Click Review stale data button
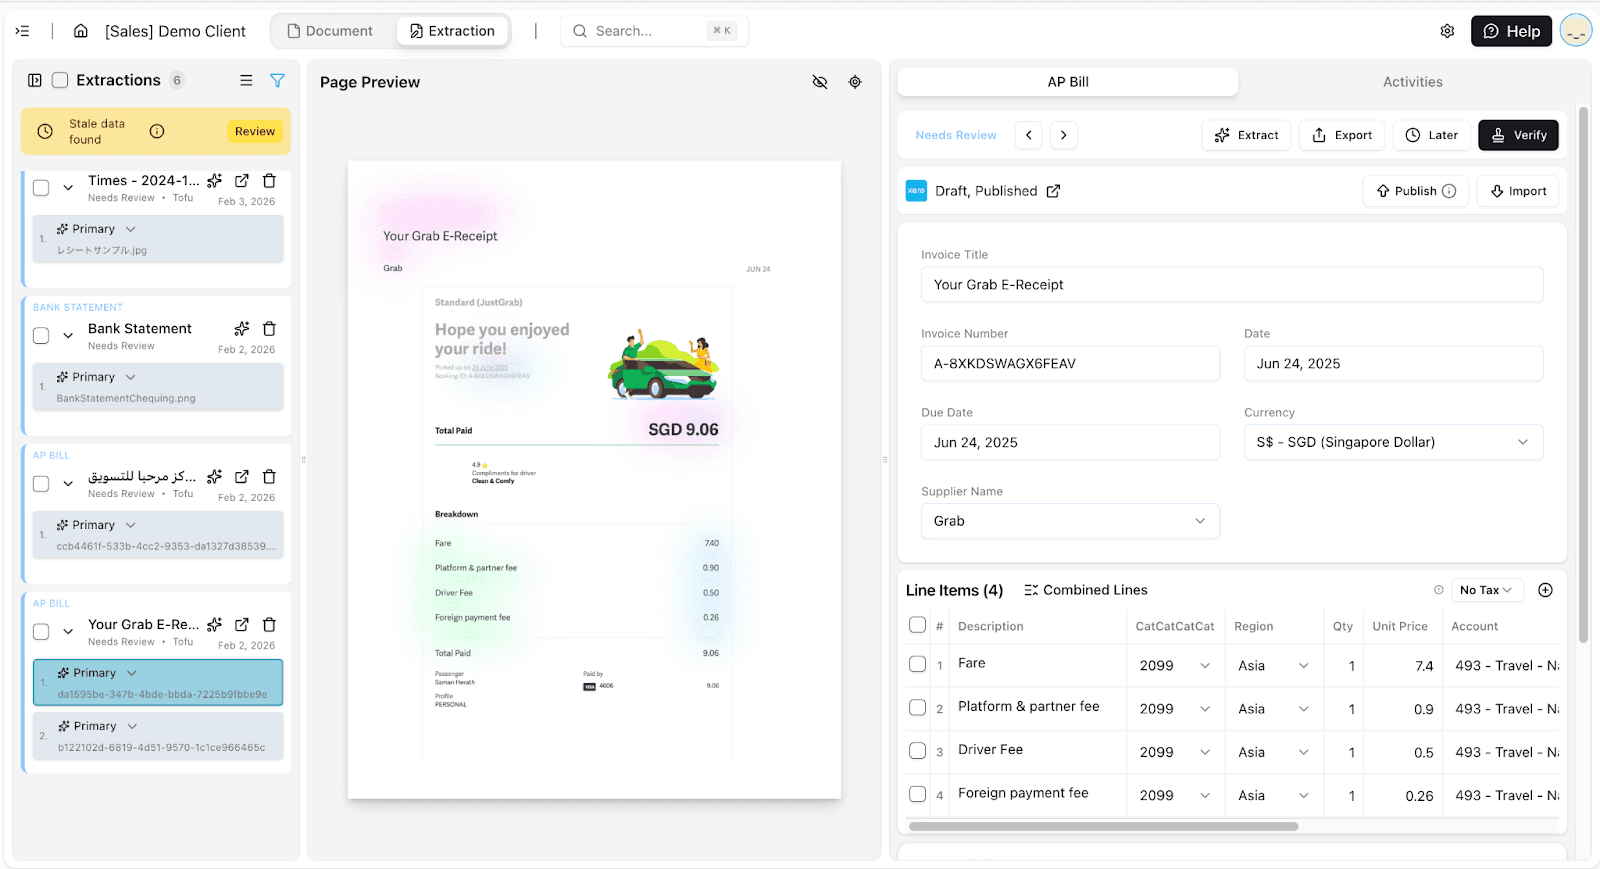Screen dimensions: 1600x869 (x=255, y=131)
